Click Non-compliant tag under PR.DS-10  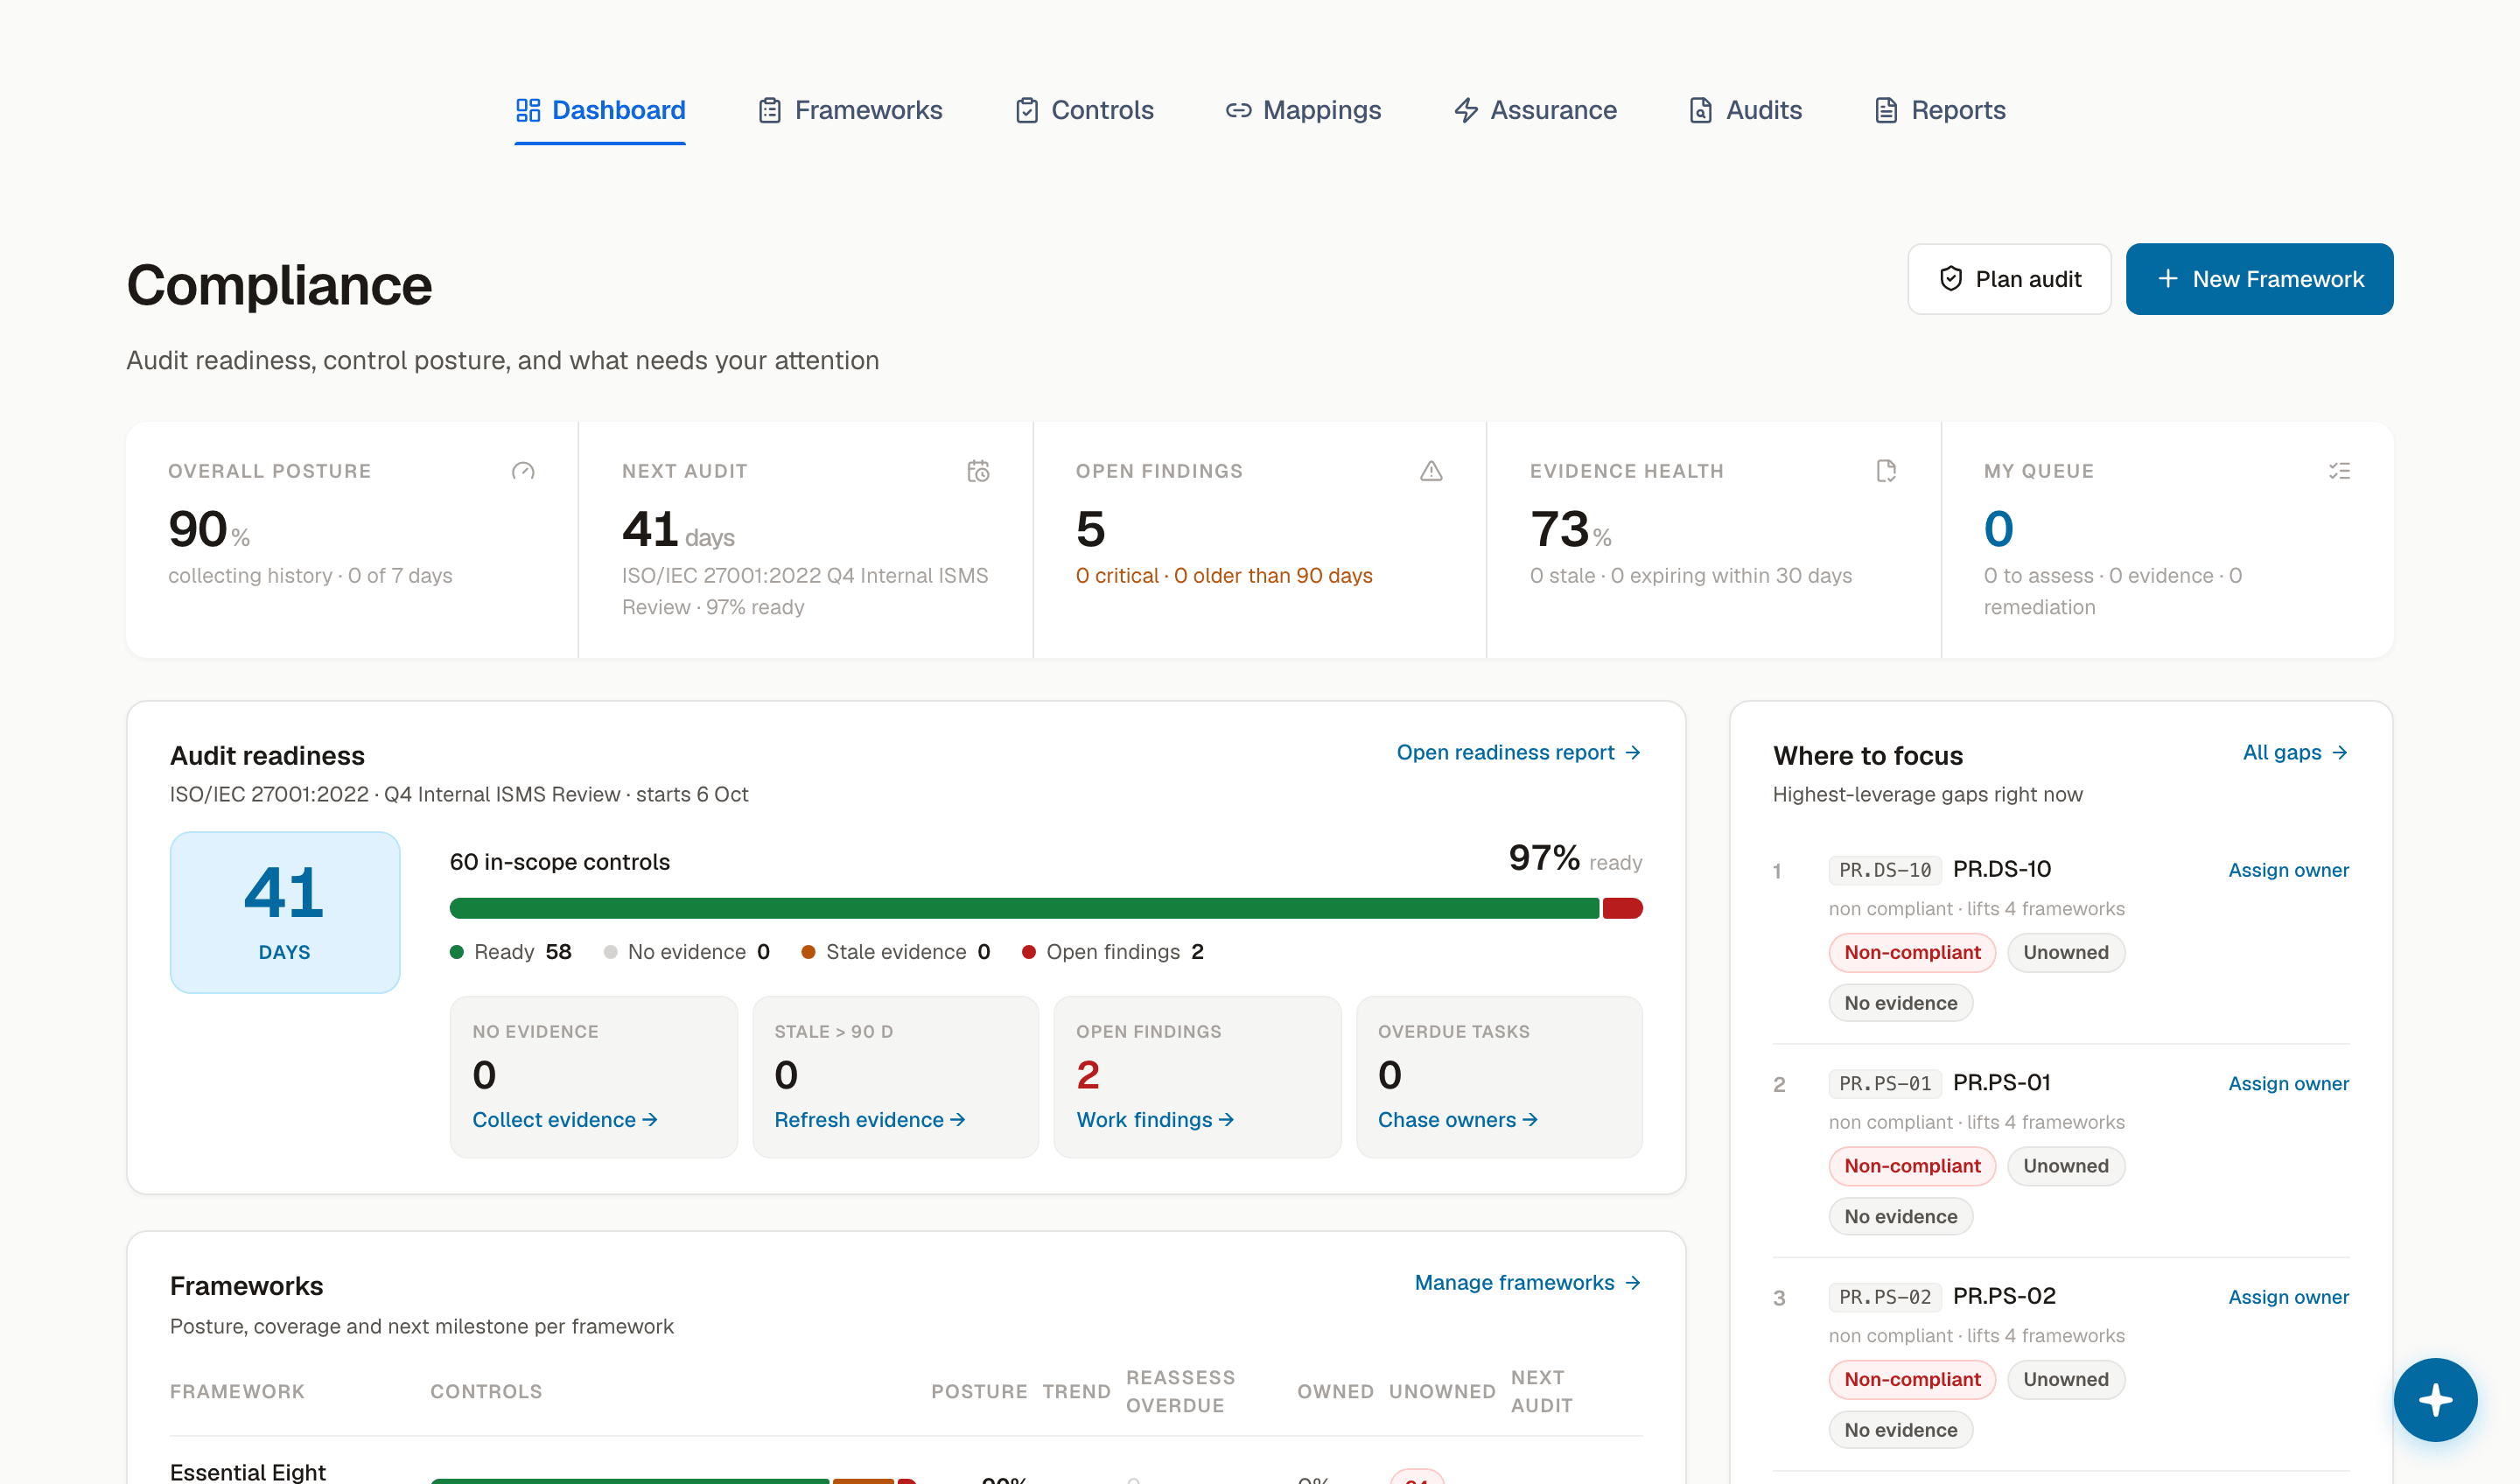(x=1912, y=952)
